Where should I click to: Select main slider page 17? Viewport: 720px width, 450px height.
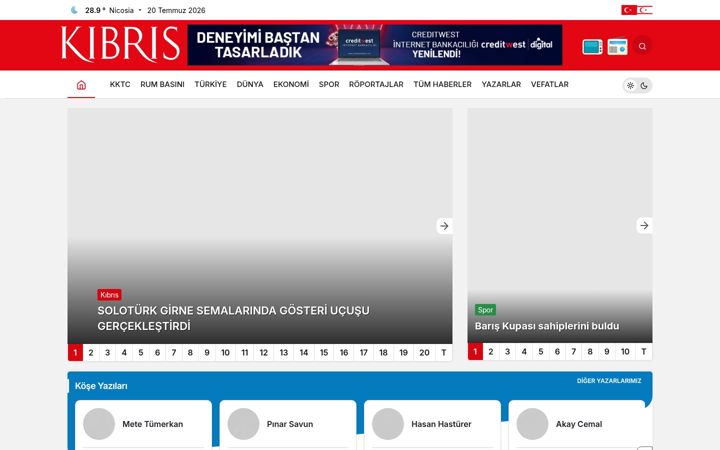pyautogui.click(x=364, y=353)
